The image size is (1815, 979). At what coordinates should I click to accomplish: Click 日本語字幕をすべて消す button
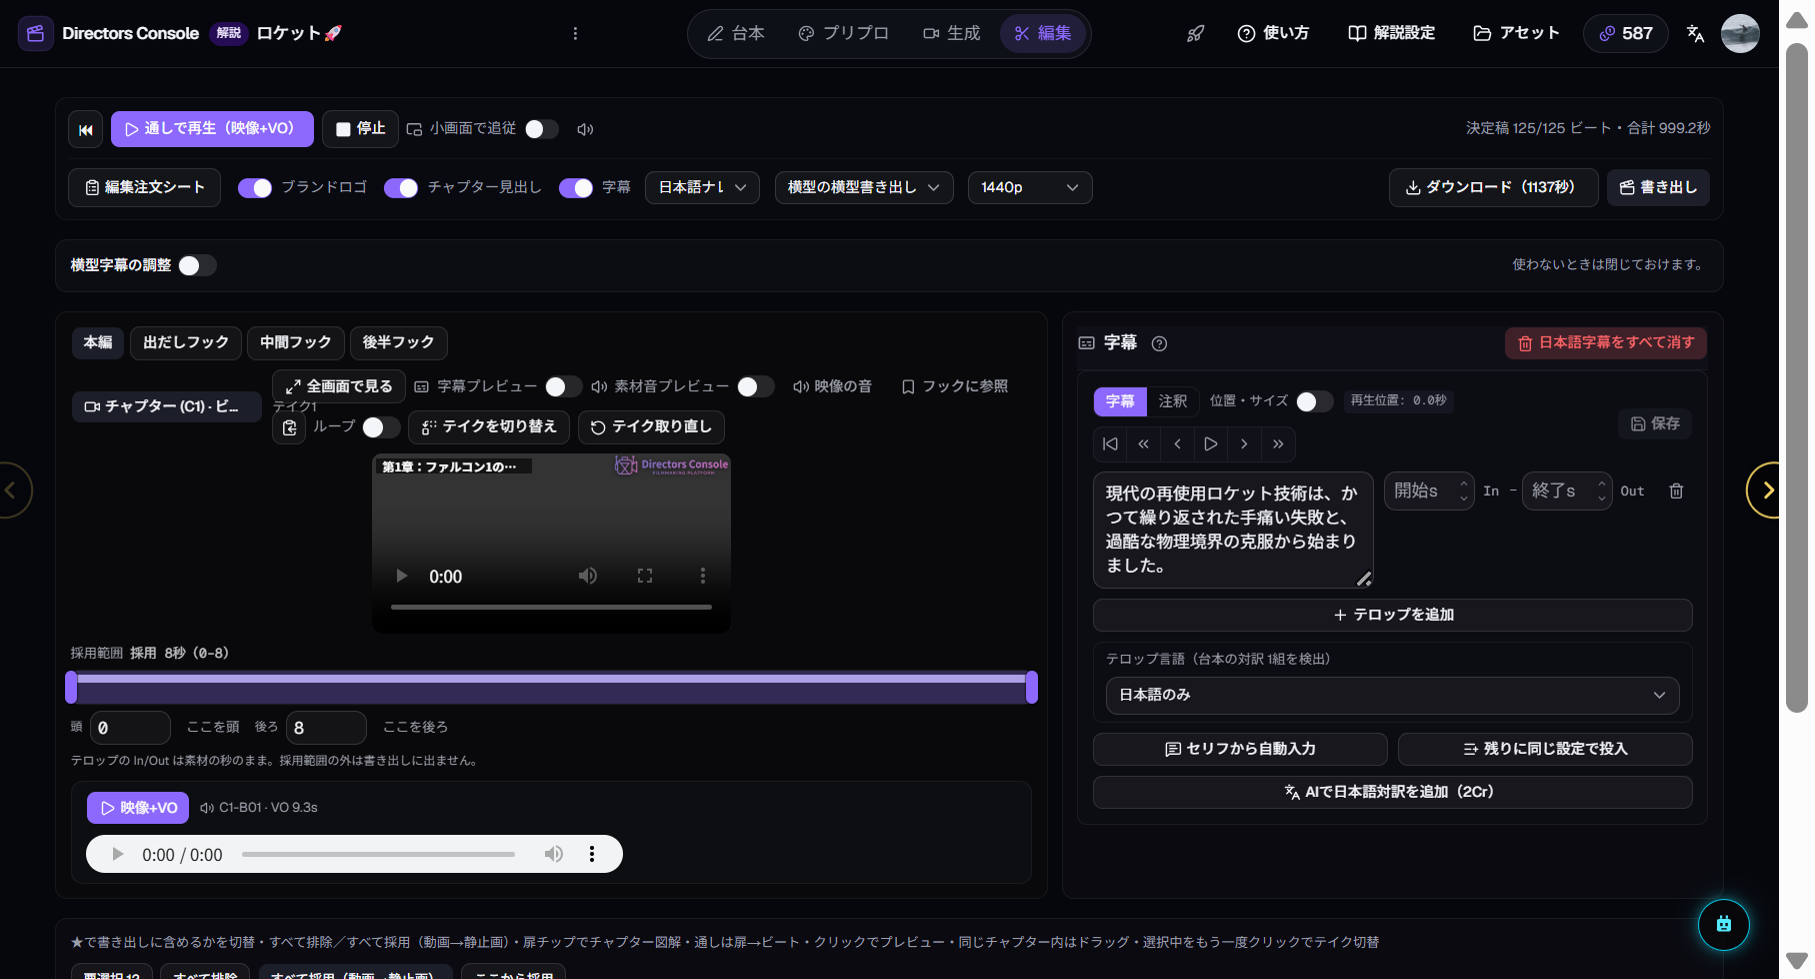click(1605, 343)
